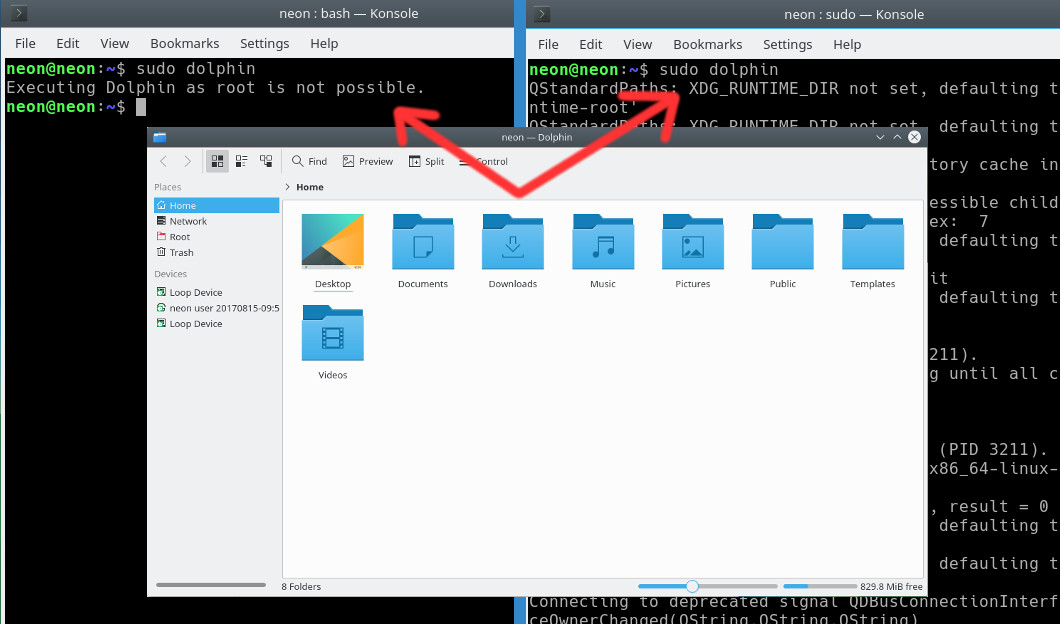Image resolution: width=1060 pixels, height=624 pixels.
Task: Open the Find search bar
Action: coord(308,161)
